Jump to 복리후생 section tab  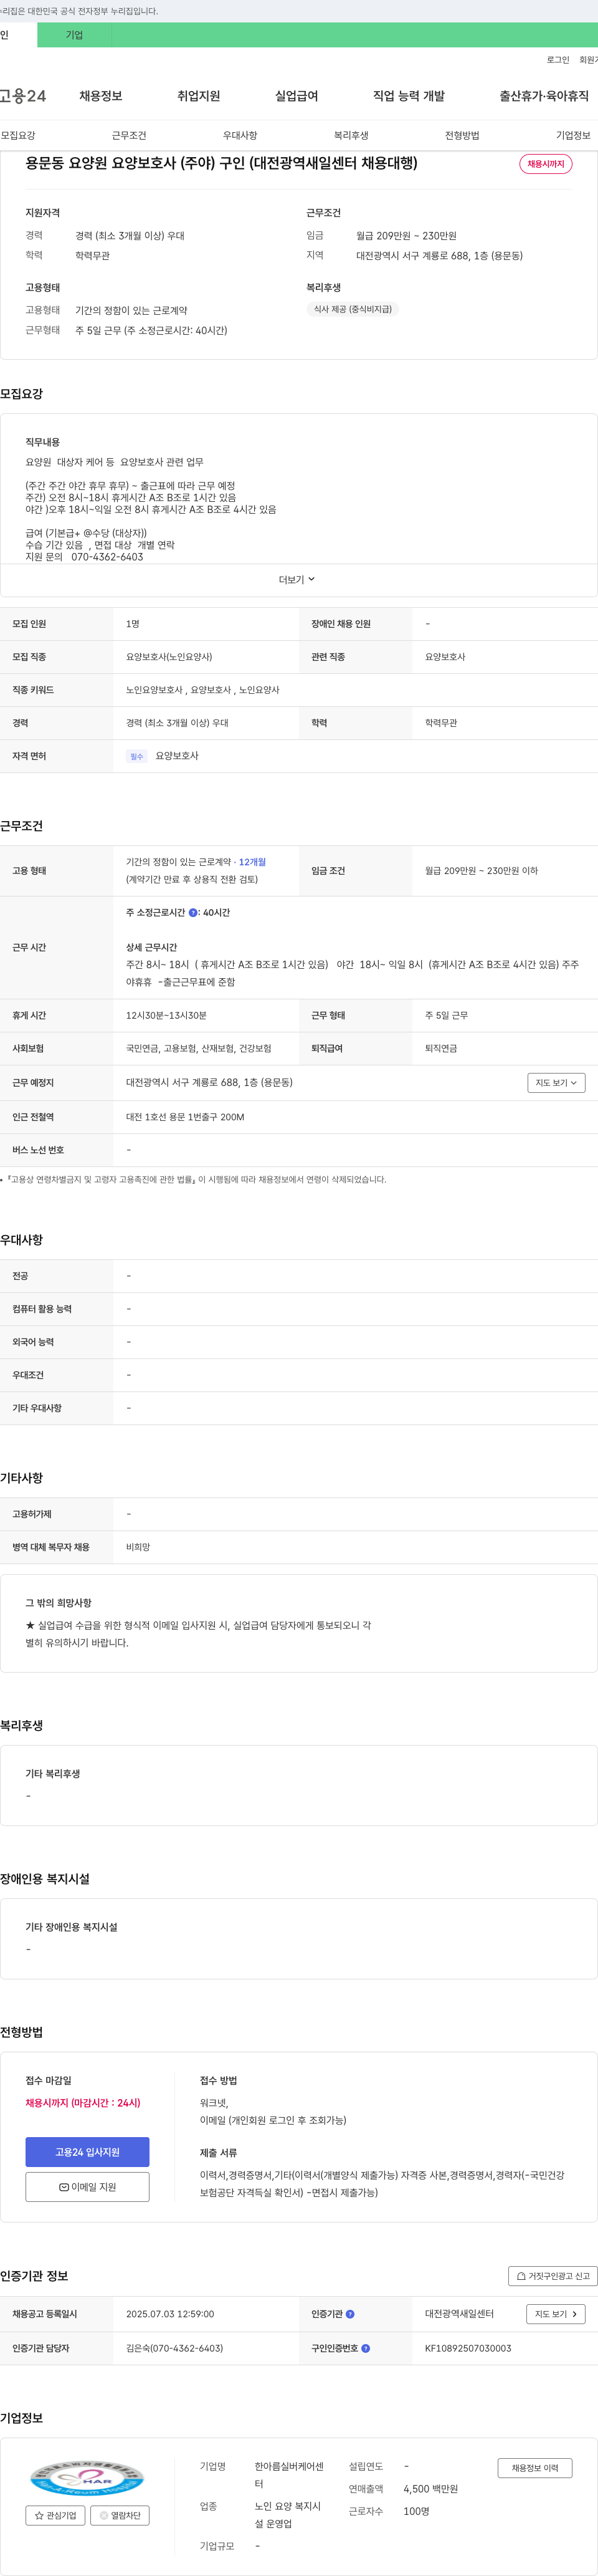coord(351,135)
